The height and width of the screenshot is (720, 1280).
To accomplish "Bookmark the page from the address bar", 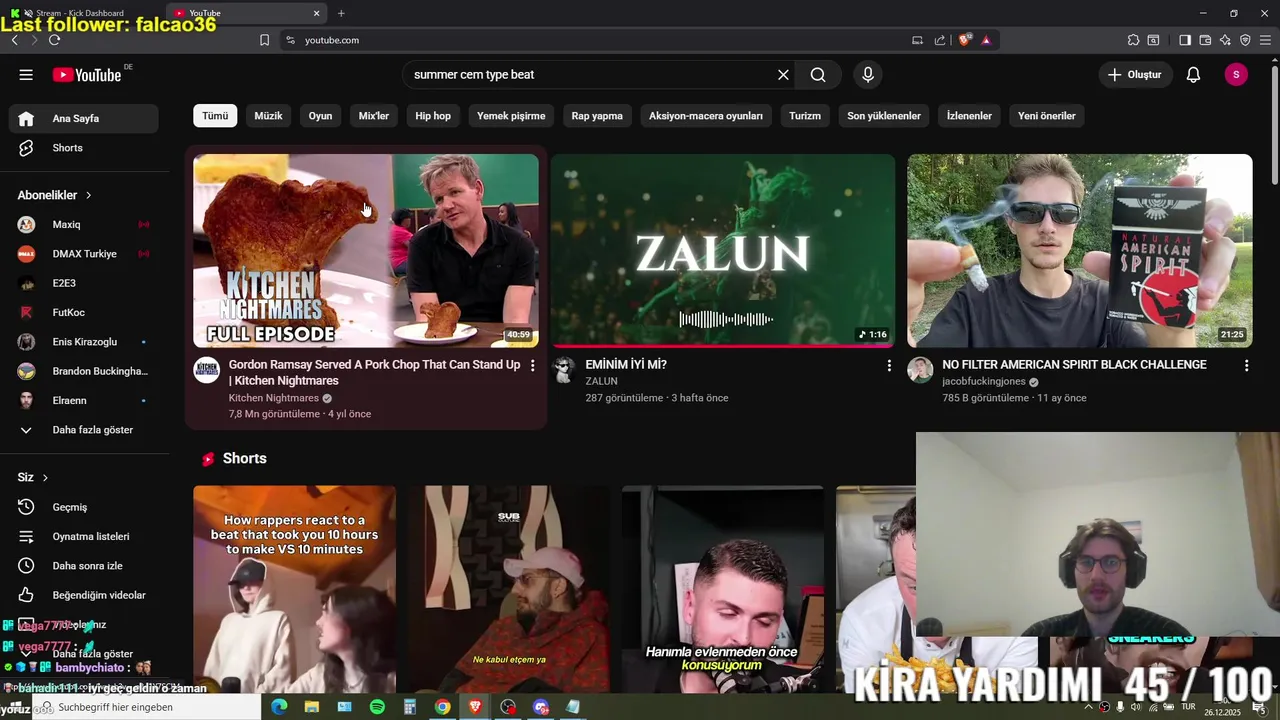I will [264, 40].
